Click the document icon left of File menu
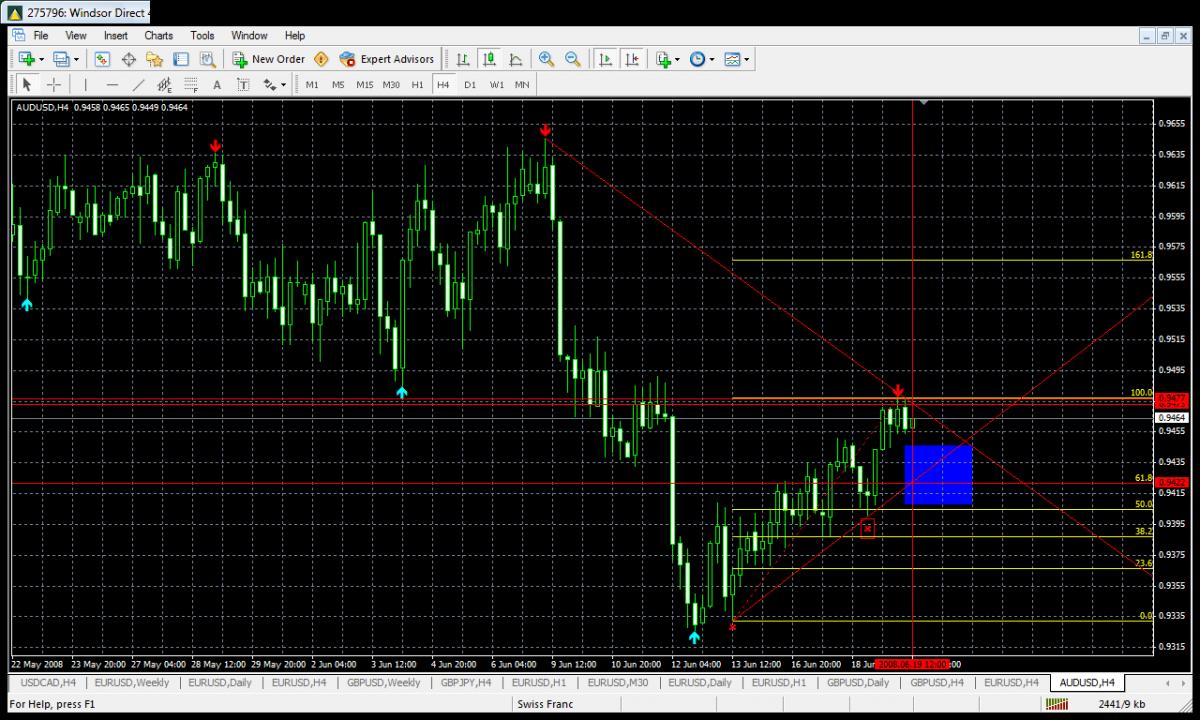 tap(20, 35)
